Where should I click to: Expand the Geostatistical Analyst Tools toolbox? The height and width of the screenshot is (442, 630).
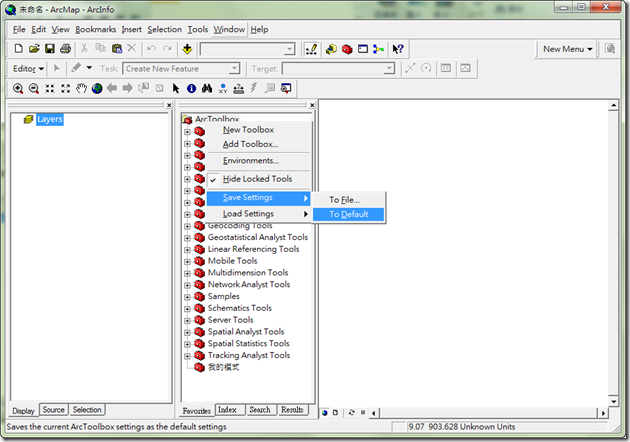(187, 238)
